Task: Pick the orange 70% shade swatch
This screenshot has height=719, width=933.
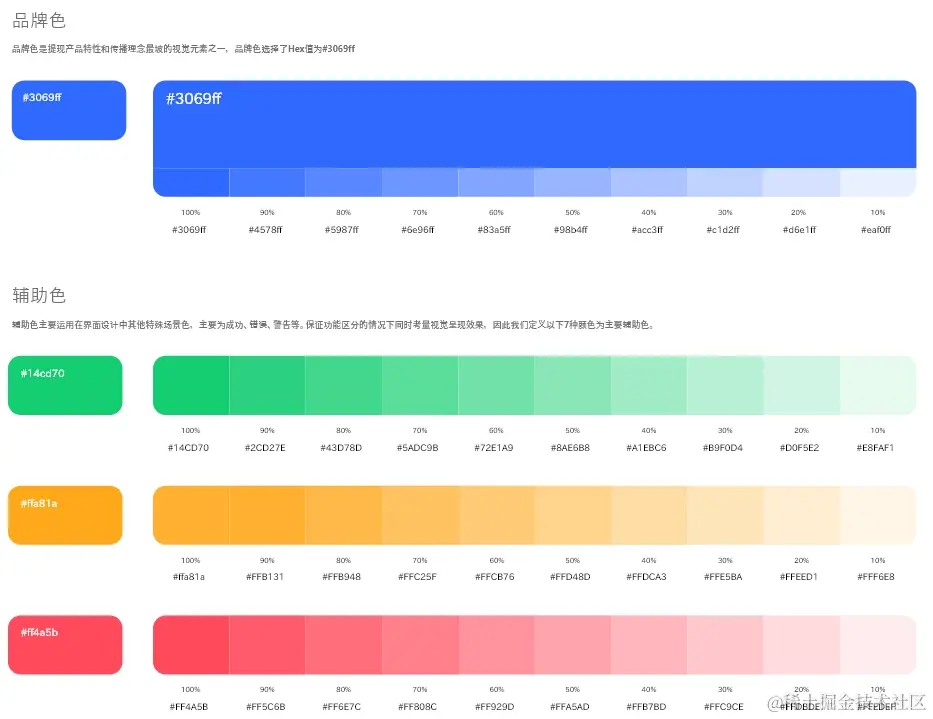Action: (420, 515)
